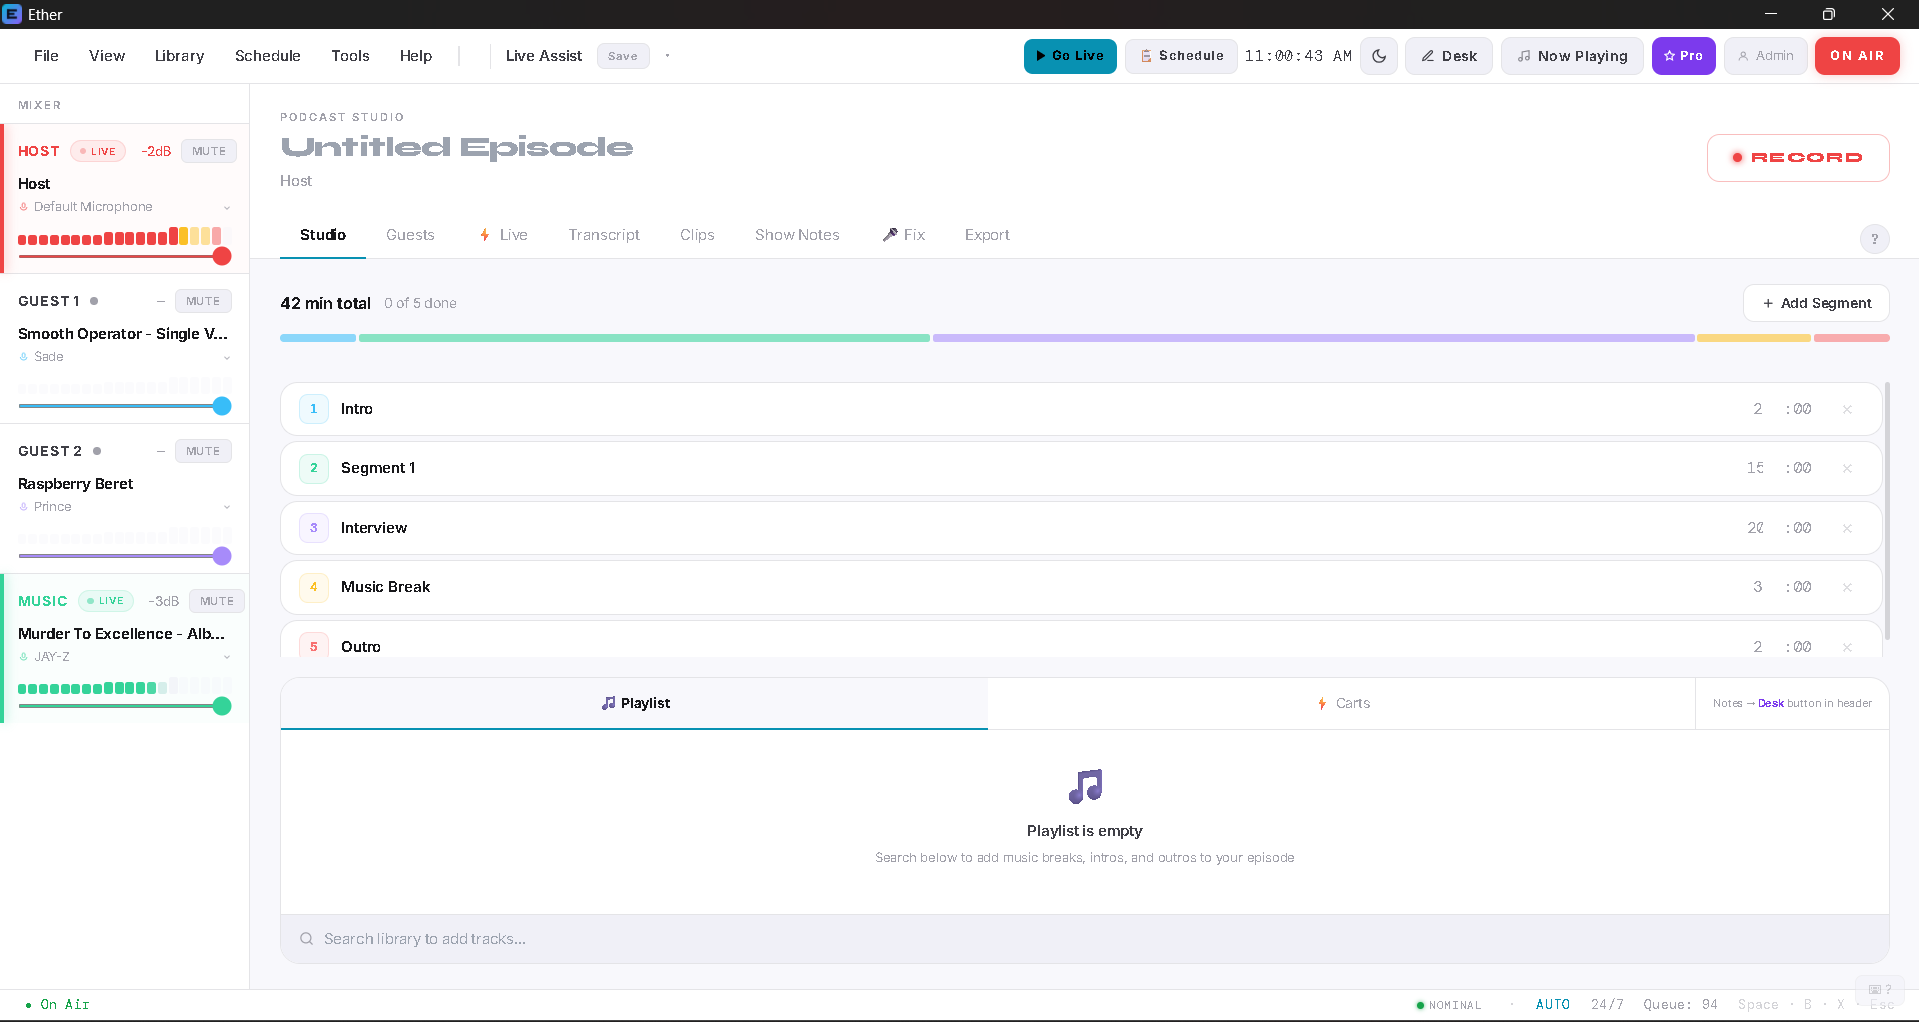Mute the GUEST 2 channel
The image size is (1919, 1022).
pyautogui.click(x=203, y=451)
